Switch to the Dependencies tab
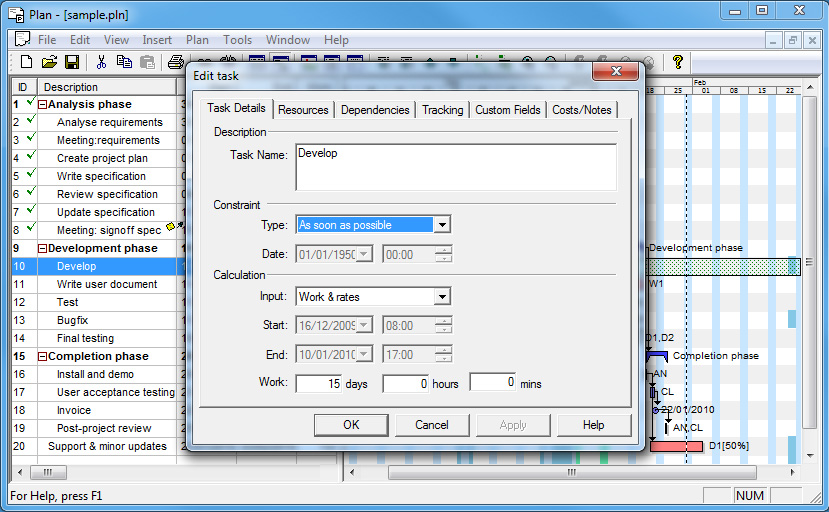Image resolution: width=829 pixels, height=512 pixels. coord(375,110)
